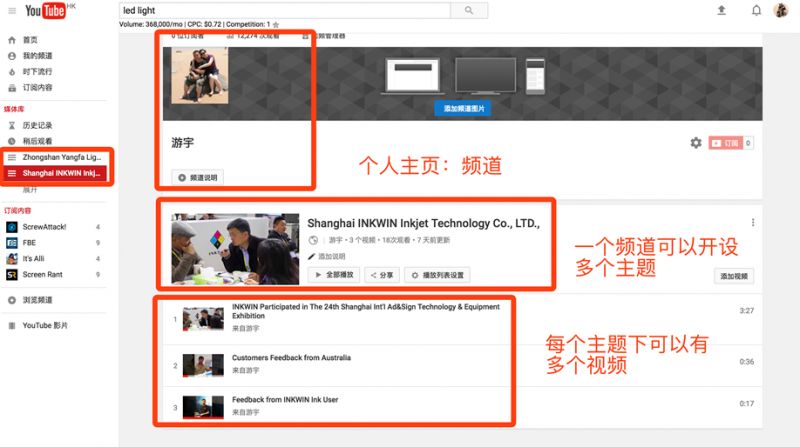This screenshot has width=800, height=447.
Task: Click 频道说明 channel description button
Action: coord(198,178)
